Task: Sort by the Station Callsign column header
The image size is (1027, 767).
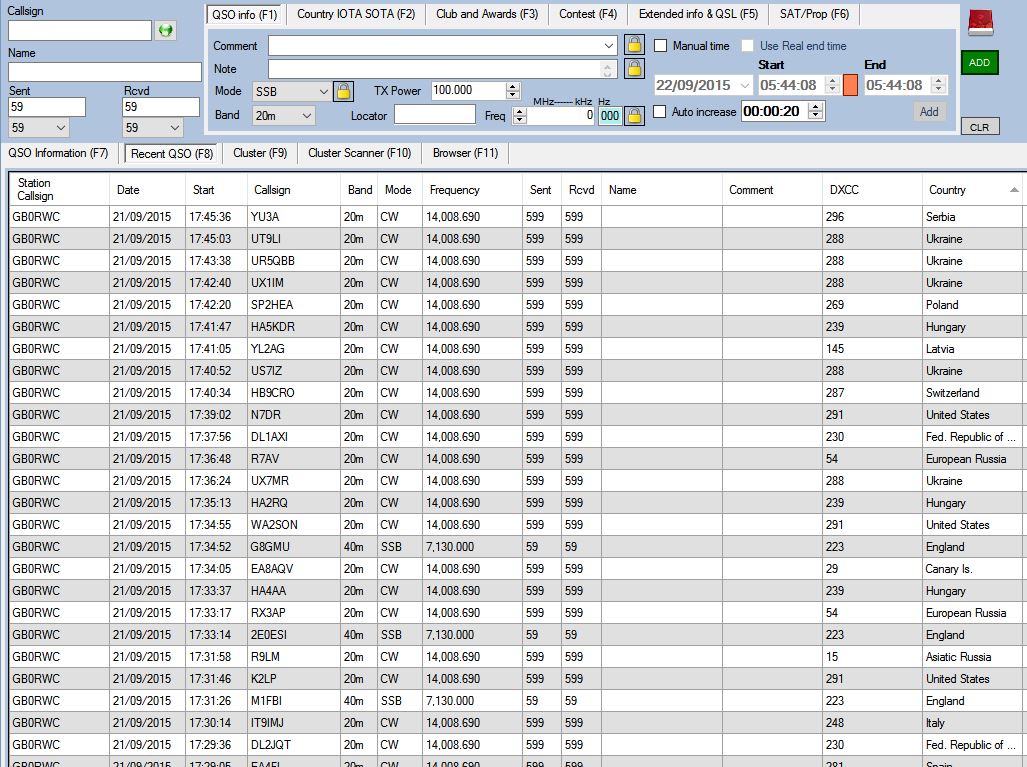Action: (x=59, y=190)
